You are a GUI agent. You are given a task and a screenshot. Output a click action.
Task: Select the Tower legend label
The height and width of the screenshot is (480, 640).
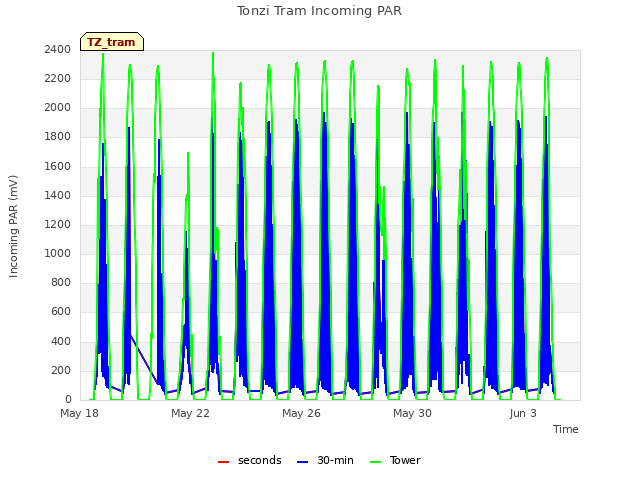click(x=405, y=460)
